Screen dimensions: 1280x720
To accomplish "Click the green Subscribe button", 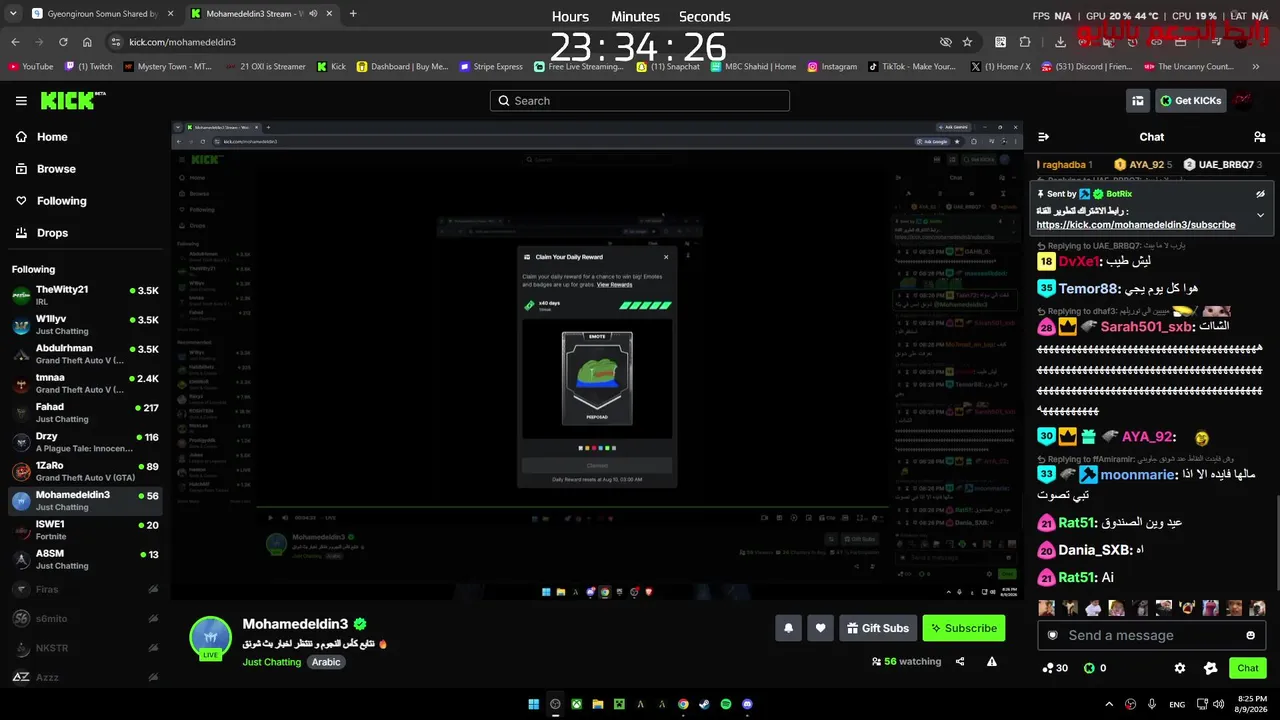I will [x=964, y=628].
